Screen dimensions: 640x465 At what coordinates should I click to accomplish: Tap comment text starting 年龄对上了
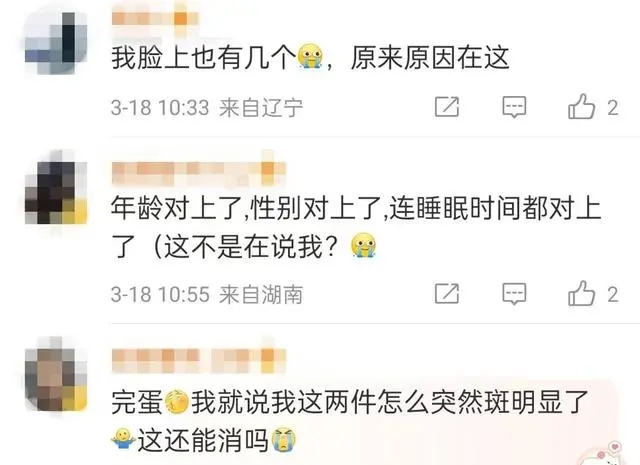point(356,227)
